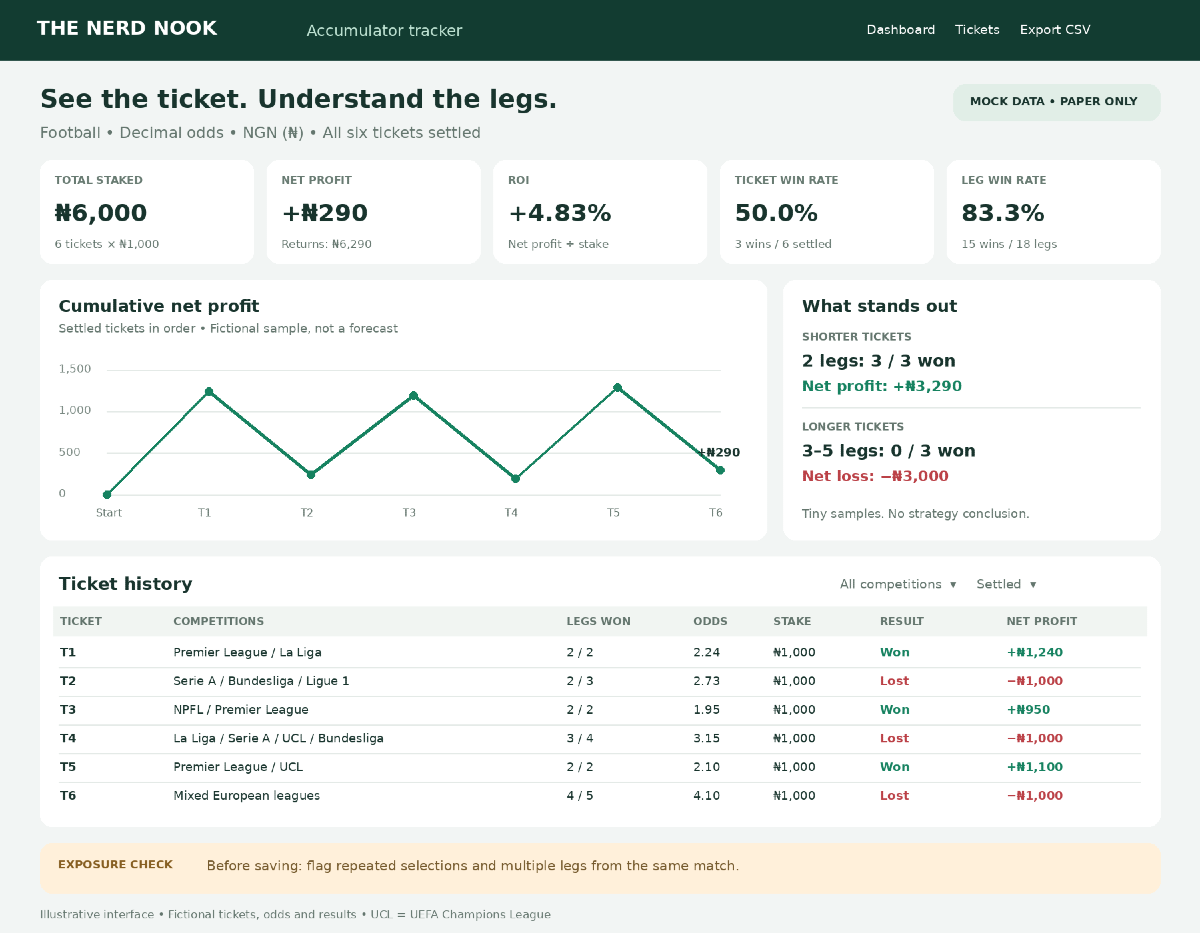Click the '3–5 legs: 0 / 3 won' line
Screen dimensions: 1200x933
(889, 451)
